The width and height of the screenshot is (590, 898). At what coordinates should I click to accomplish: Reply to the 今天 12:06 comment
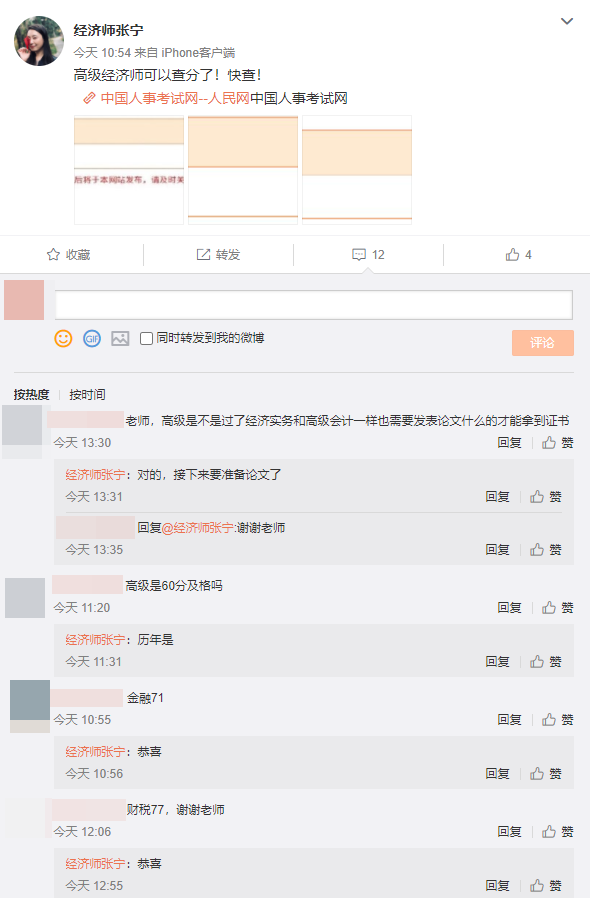[x=509, y=832]
